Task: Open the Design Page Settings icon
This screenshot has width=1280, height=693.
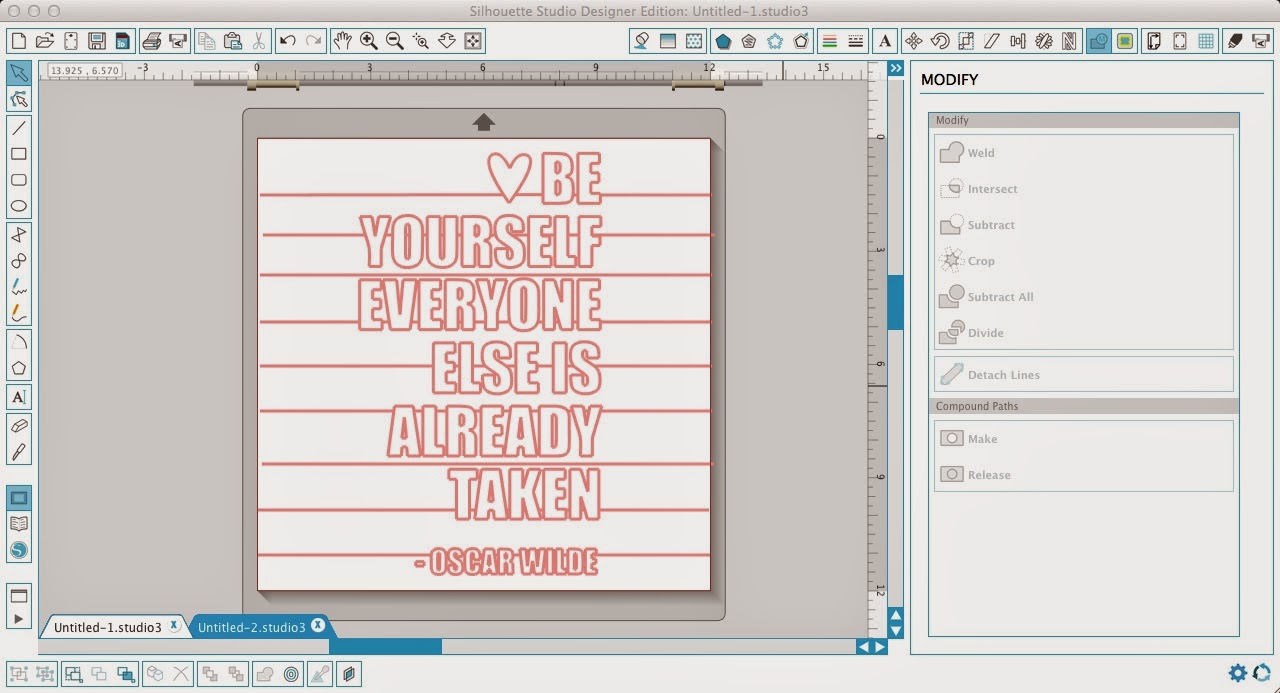Action: [x=1154, y=41]
